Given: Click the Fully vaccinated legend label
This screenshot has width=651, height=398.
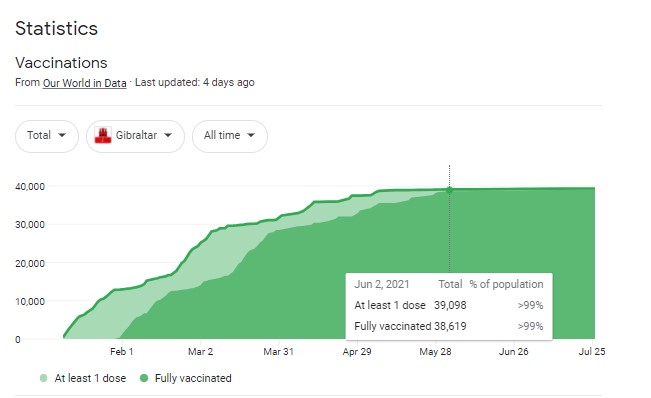Looking at the screenshot, I should tap(193, 378).
